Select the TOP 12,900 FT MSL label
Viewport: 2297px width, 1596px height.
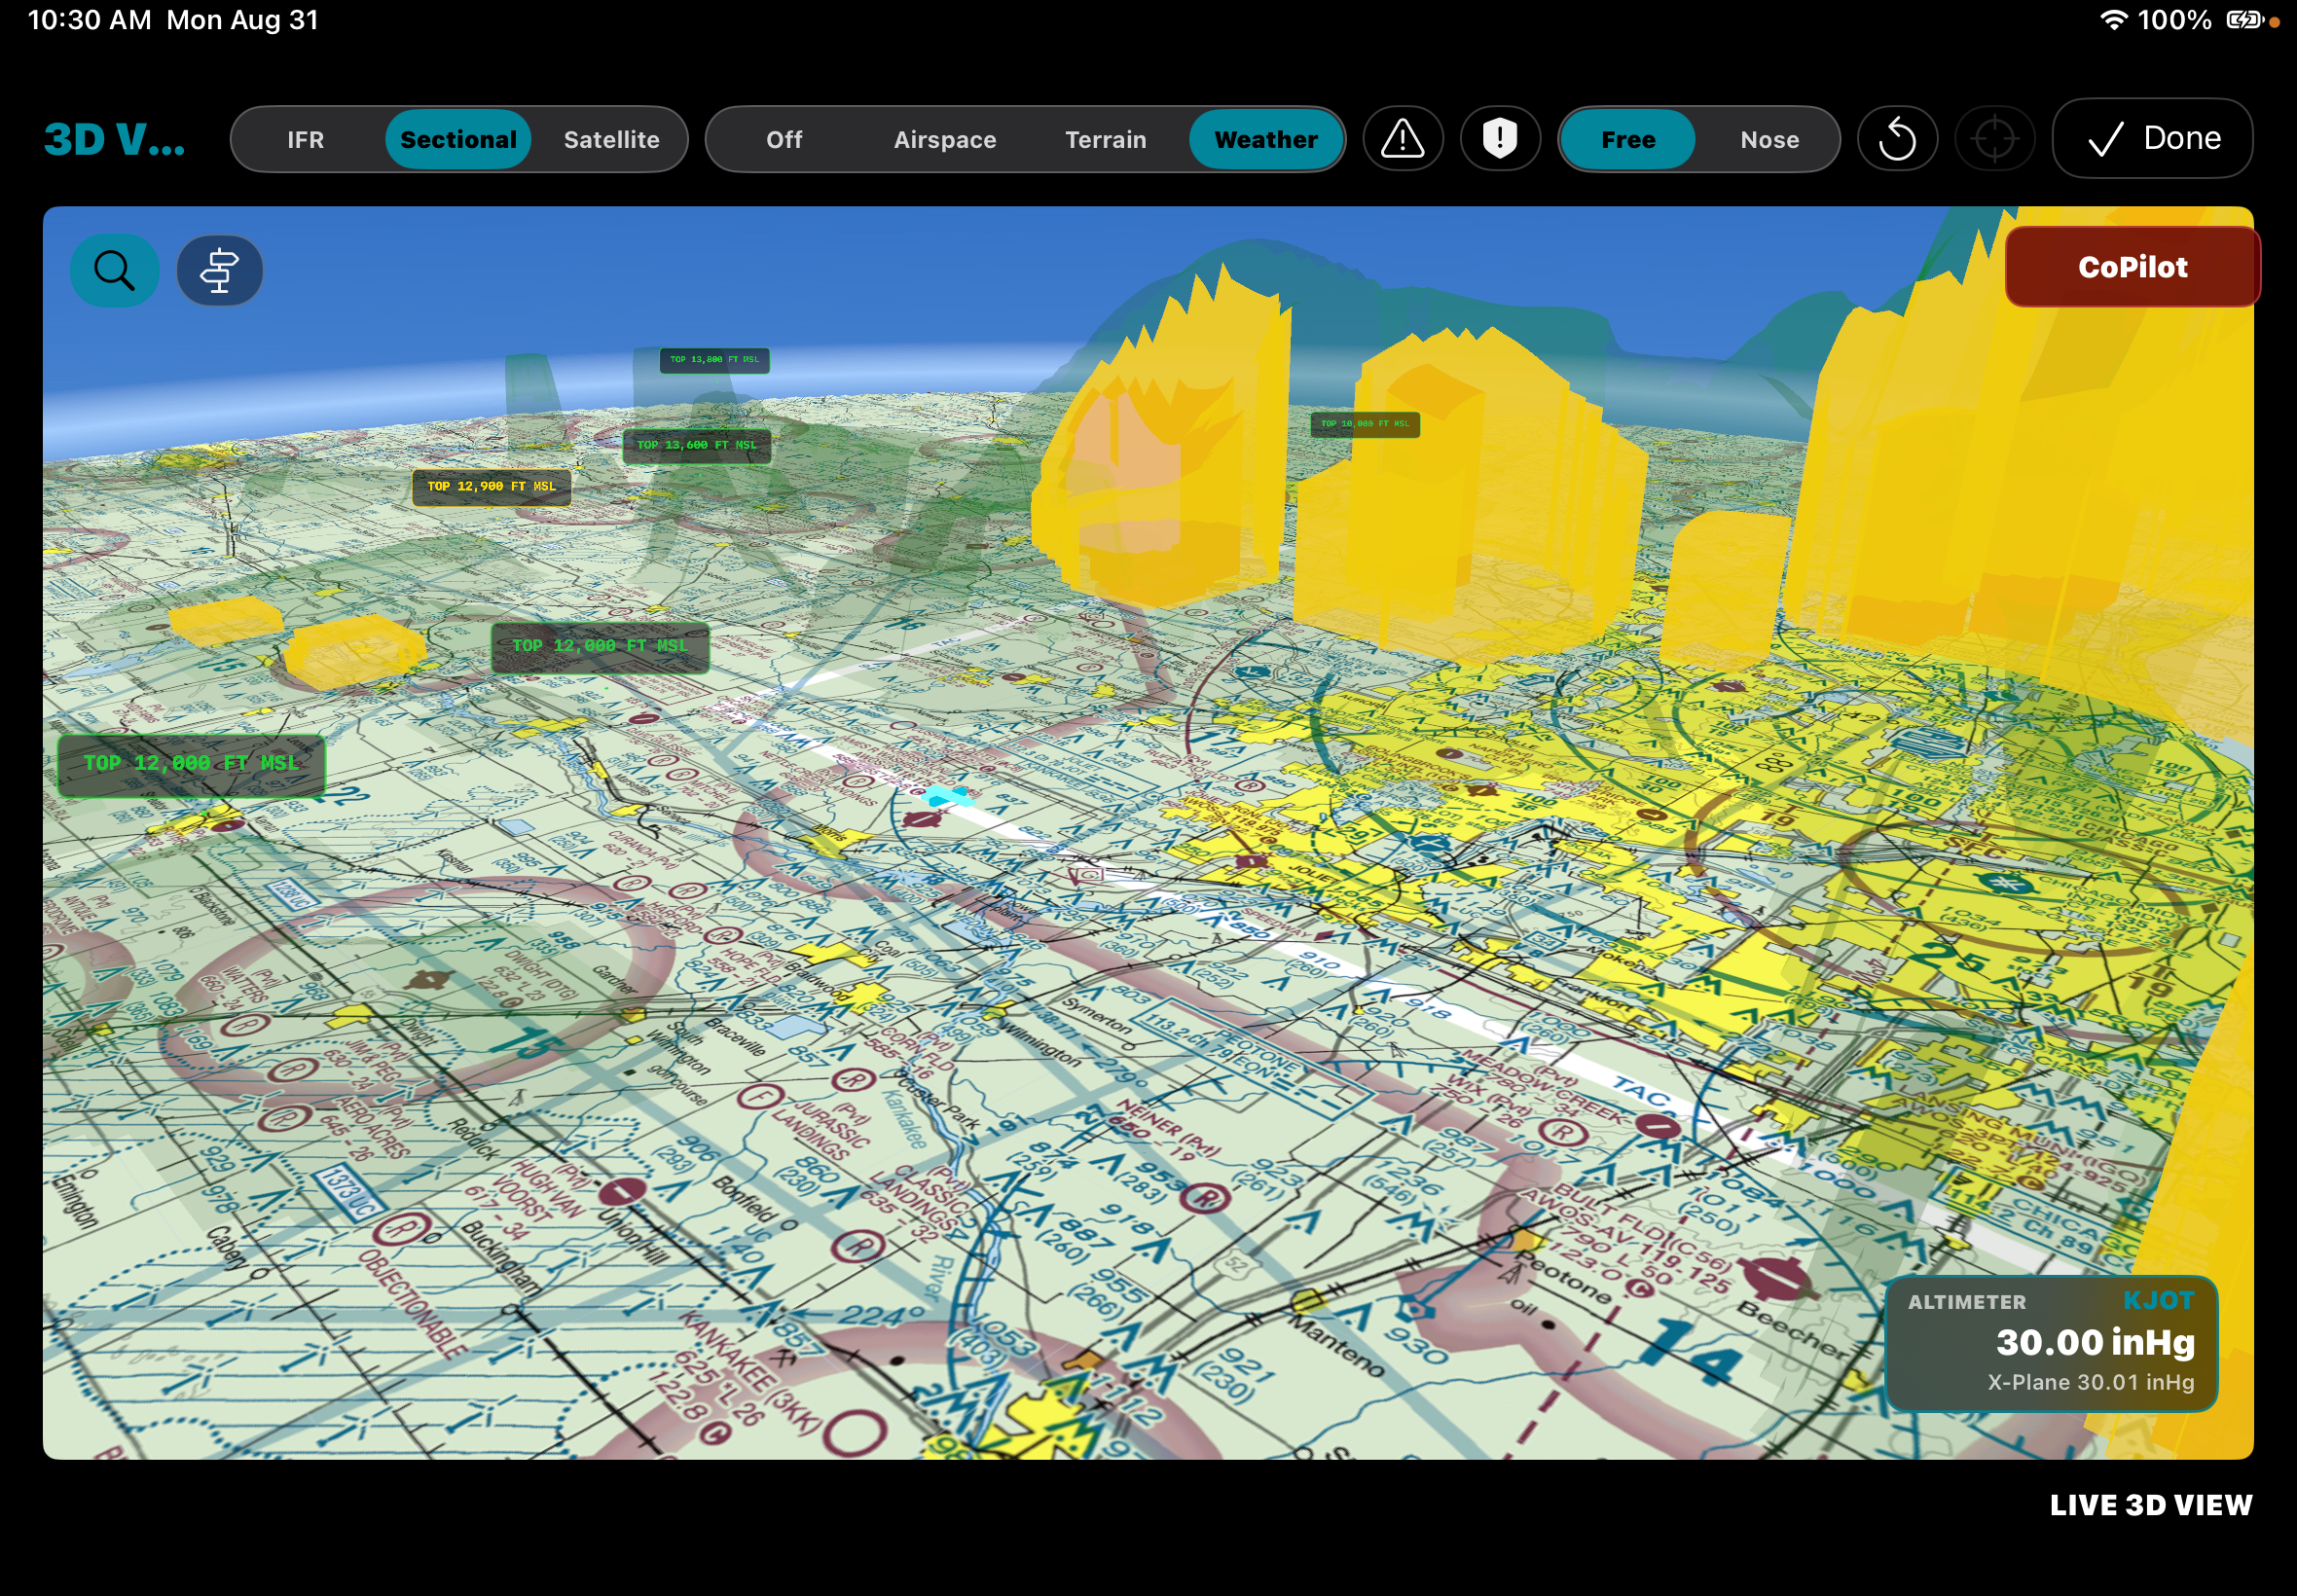491,487
